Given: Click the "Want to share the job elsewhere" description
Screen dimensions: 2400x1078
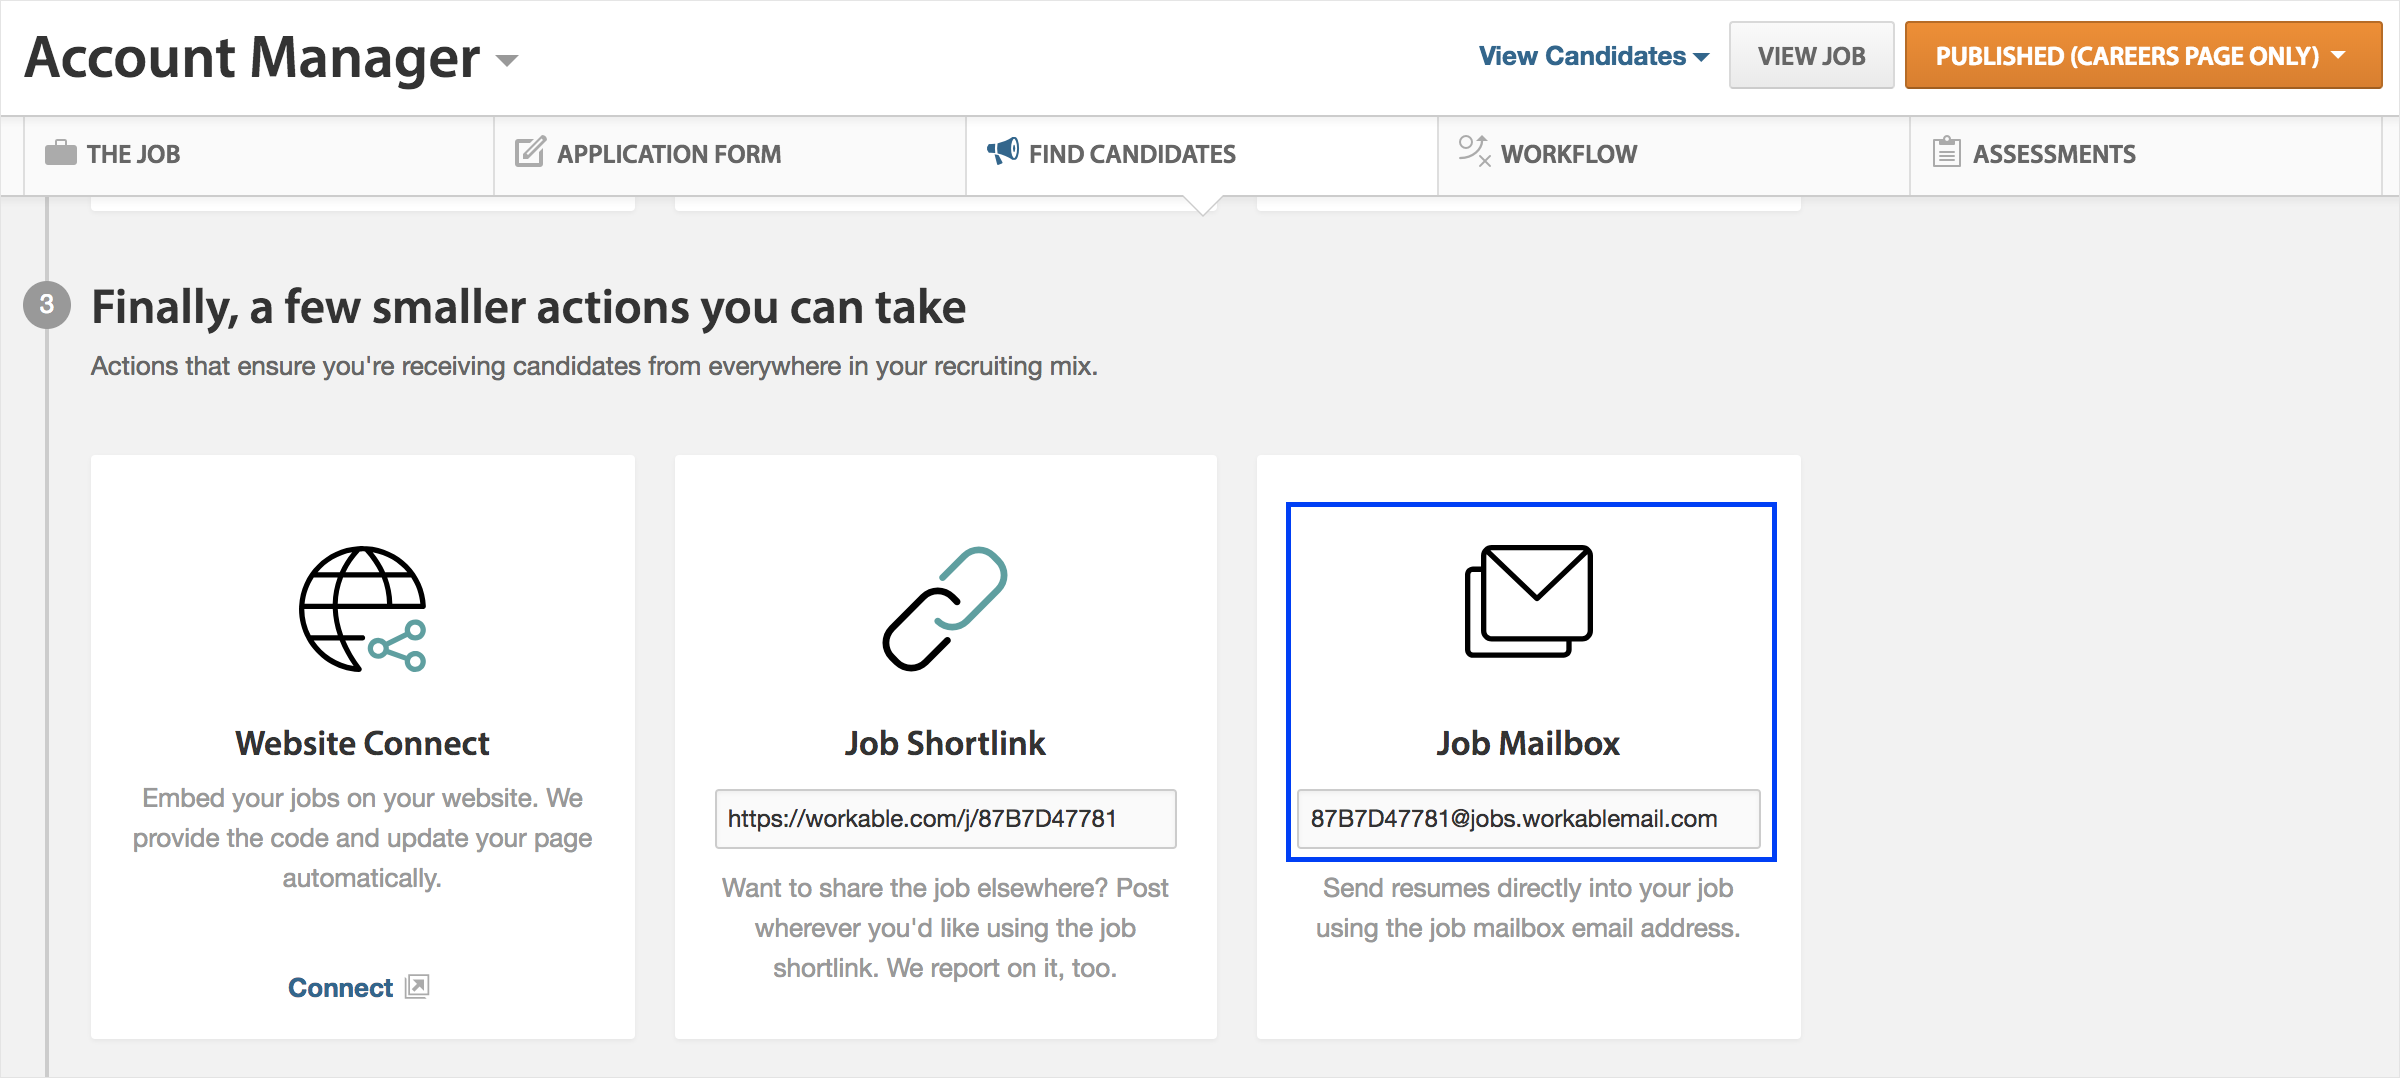Looking at the screenshot, I should point(945,928).
